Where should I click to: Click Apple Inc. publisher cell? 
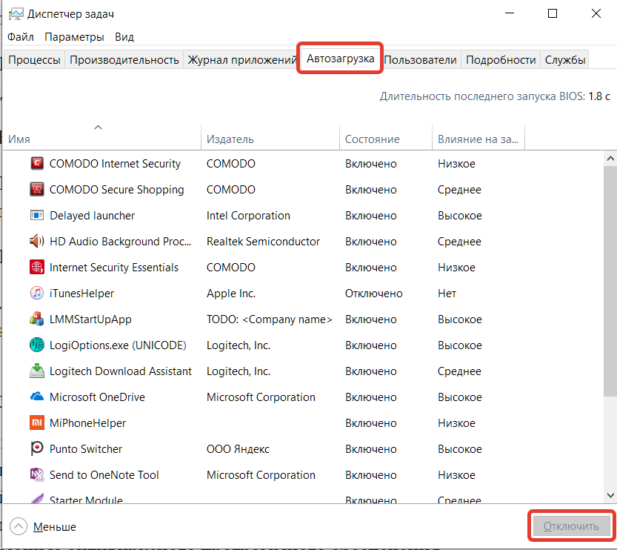(231, 293)
